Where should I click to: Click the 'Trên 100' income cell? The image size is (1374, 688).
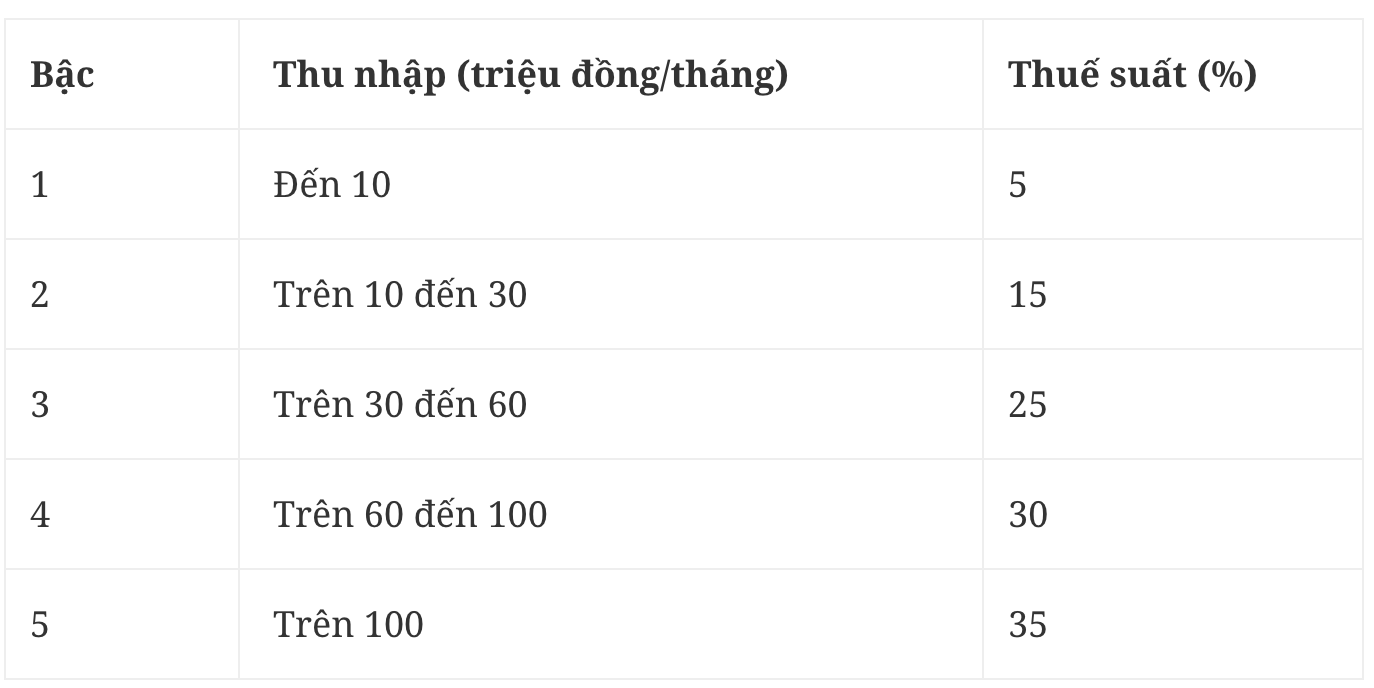[x=348, y=625]
